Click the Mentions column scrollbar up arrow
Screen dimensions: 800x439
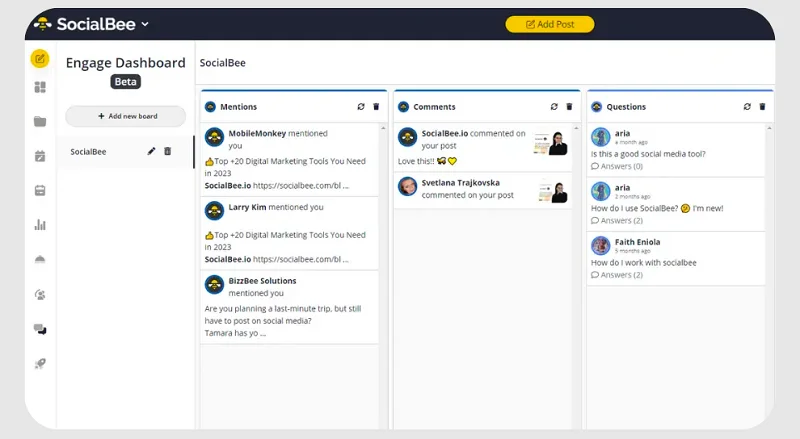coord(384,128)
